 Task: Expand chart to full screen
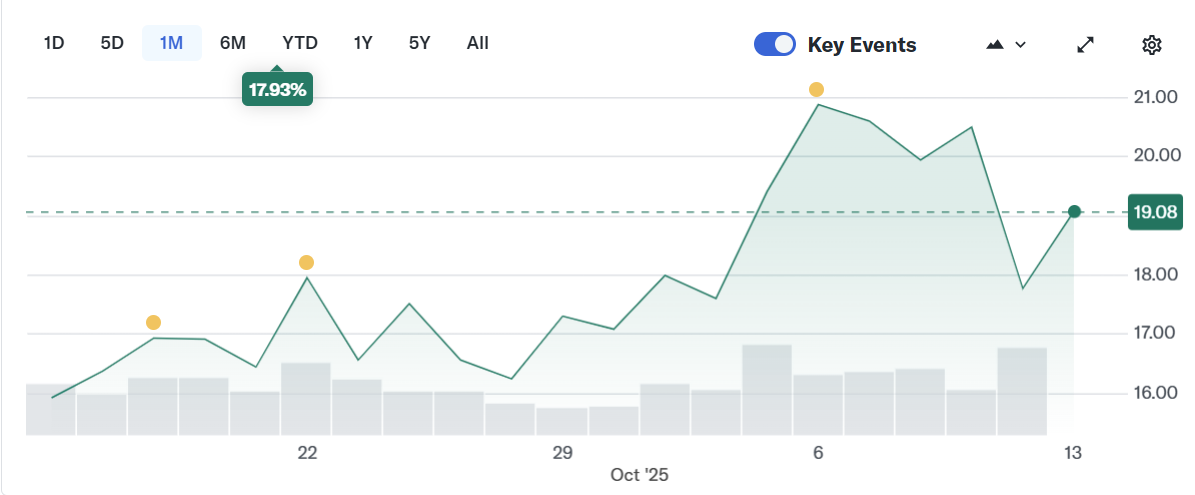[x=1085, y=45]
